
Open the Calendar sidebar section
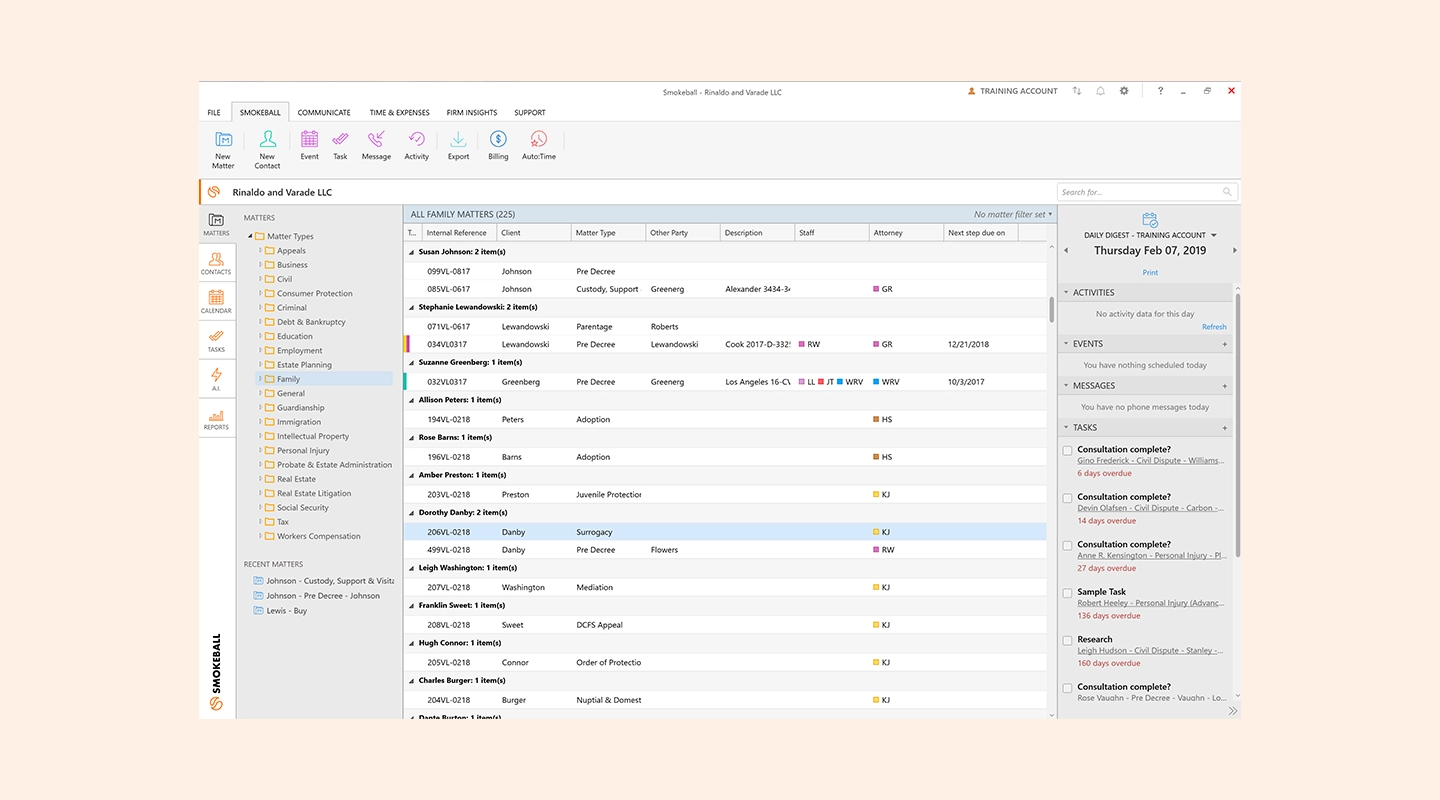click(217, 302)
